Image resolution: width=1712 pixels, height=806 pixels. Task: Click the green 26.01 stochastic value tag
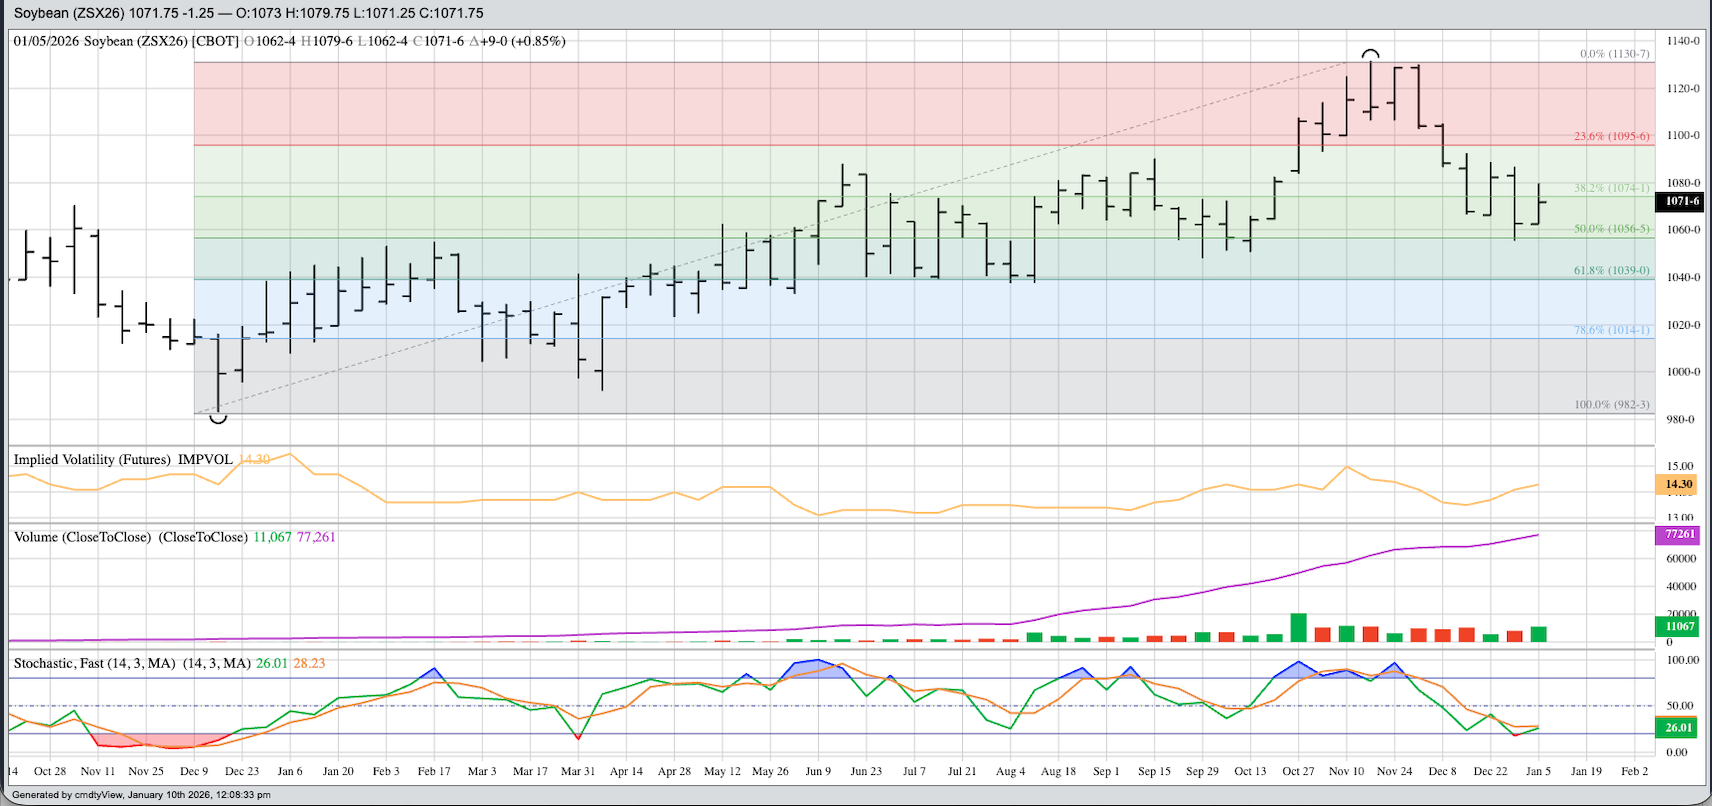pyautogui.click(x=1679, y=727)
